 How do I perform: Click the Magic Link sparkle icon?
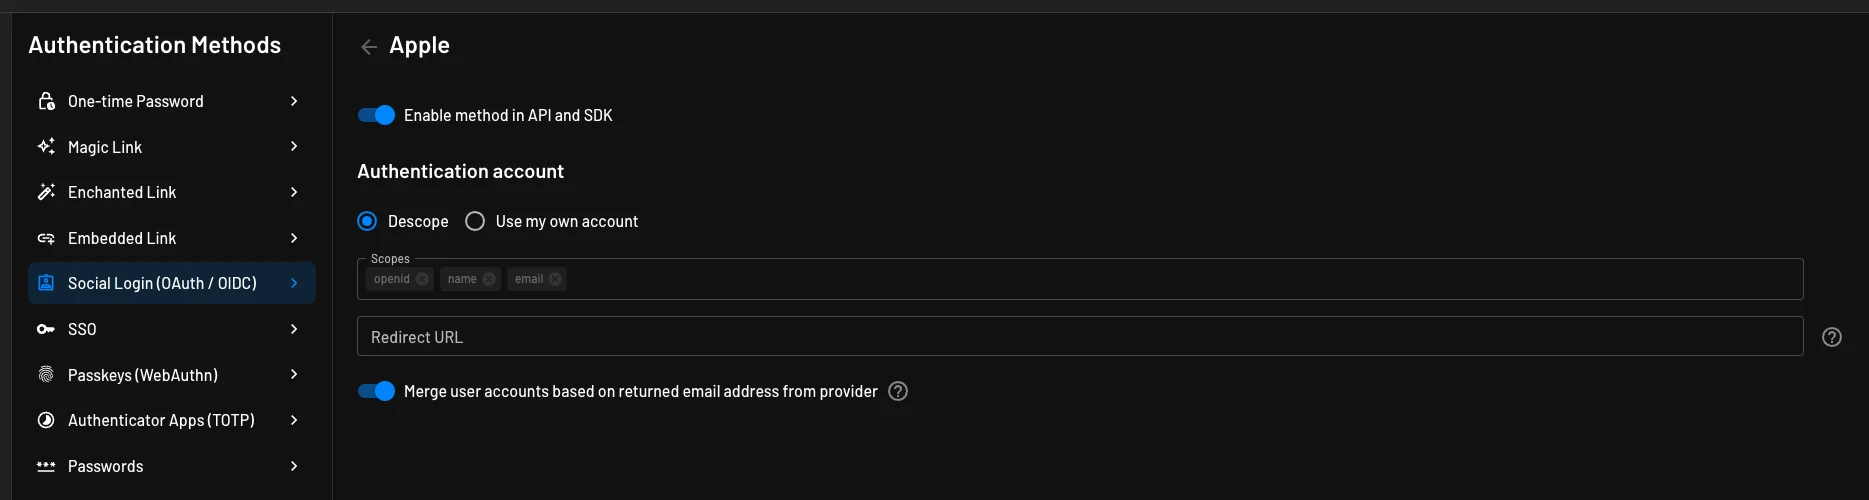pyautogui.click(x=46, y=147)
